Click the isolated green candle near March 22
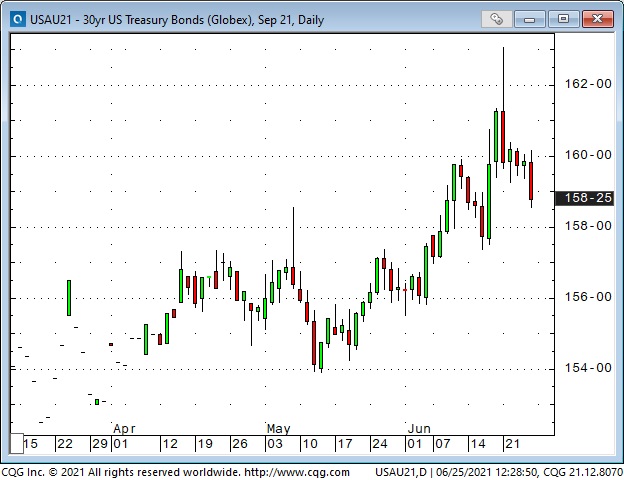This screenshot has height=480, width=624. click(x=69, y=298)
